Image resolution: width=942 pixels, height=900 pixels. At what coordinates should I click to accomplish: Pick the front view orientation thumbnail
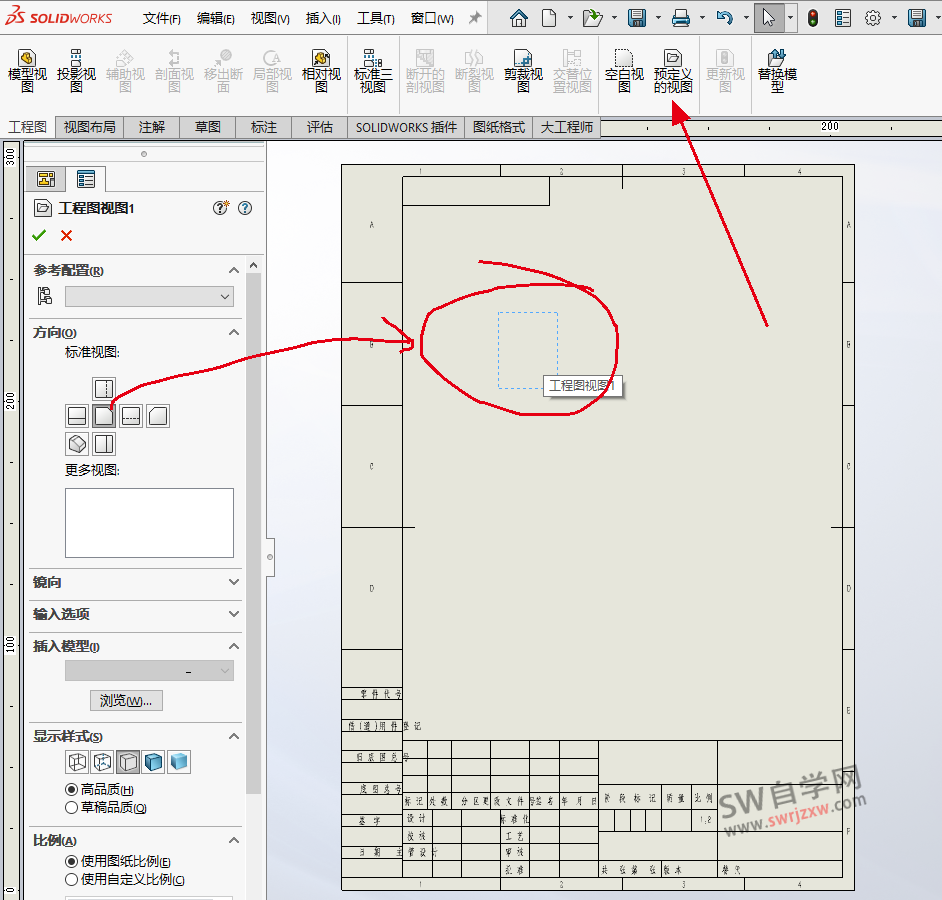[x=103, y=415]
